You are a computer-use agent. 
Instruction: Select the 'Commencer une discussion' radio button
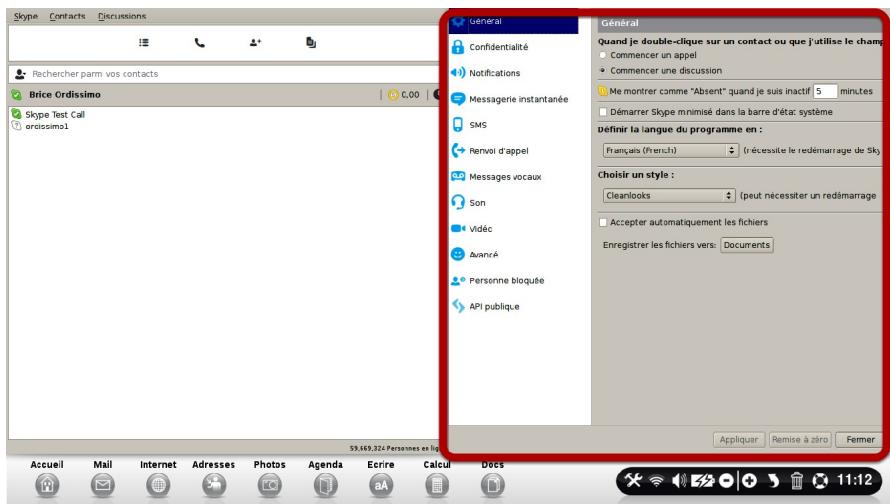point(603,70)
